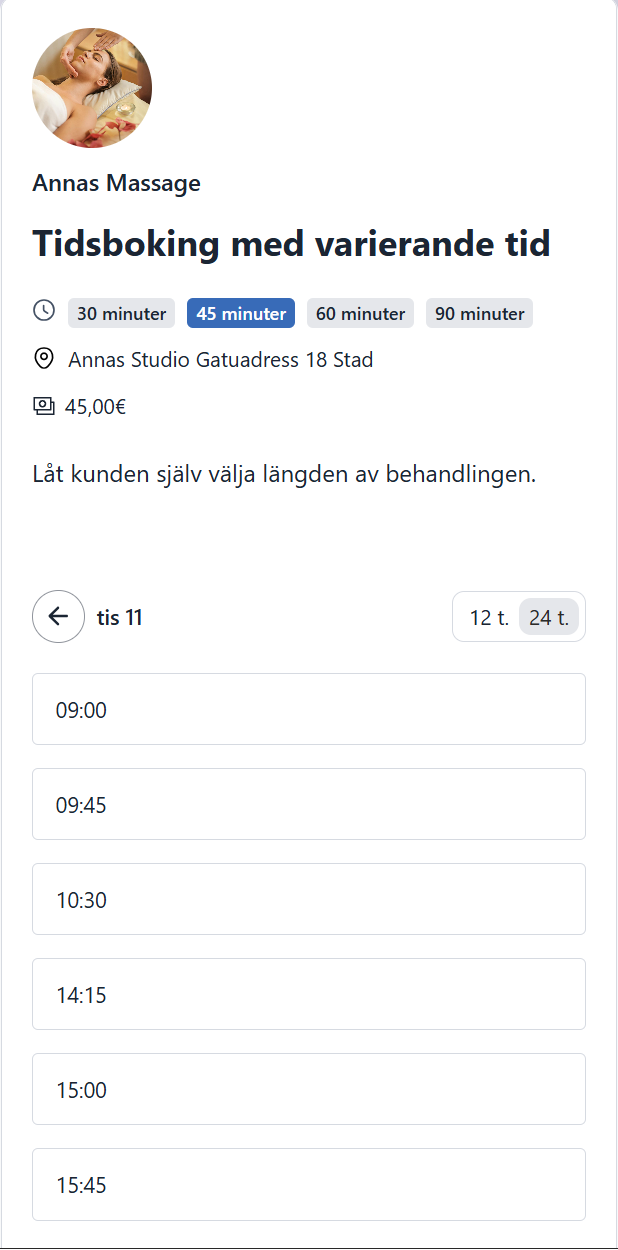The height and width of the screenshot is (1250, 618).
Task: Switch to 12 t. time format
Action: [489, 617]
